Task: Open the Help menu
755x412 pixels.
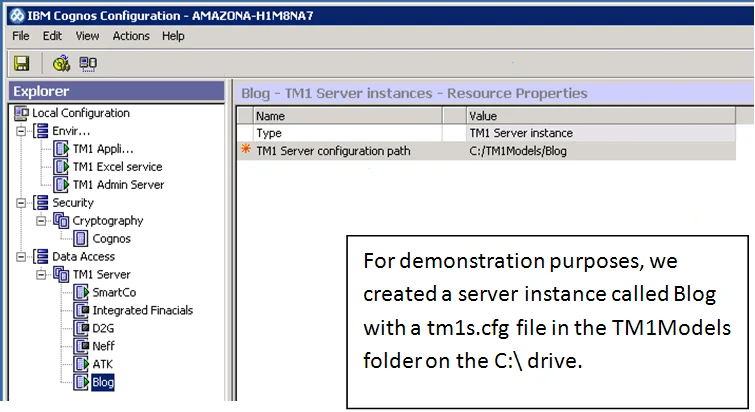Action: pos(173,36)
